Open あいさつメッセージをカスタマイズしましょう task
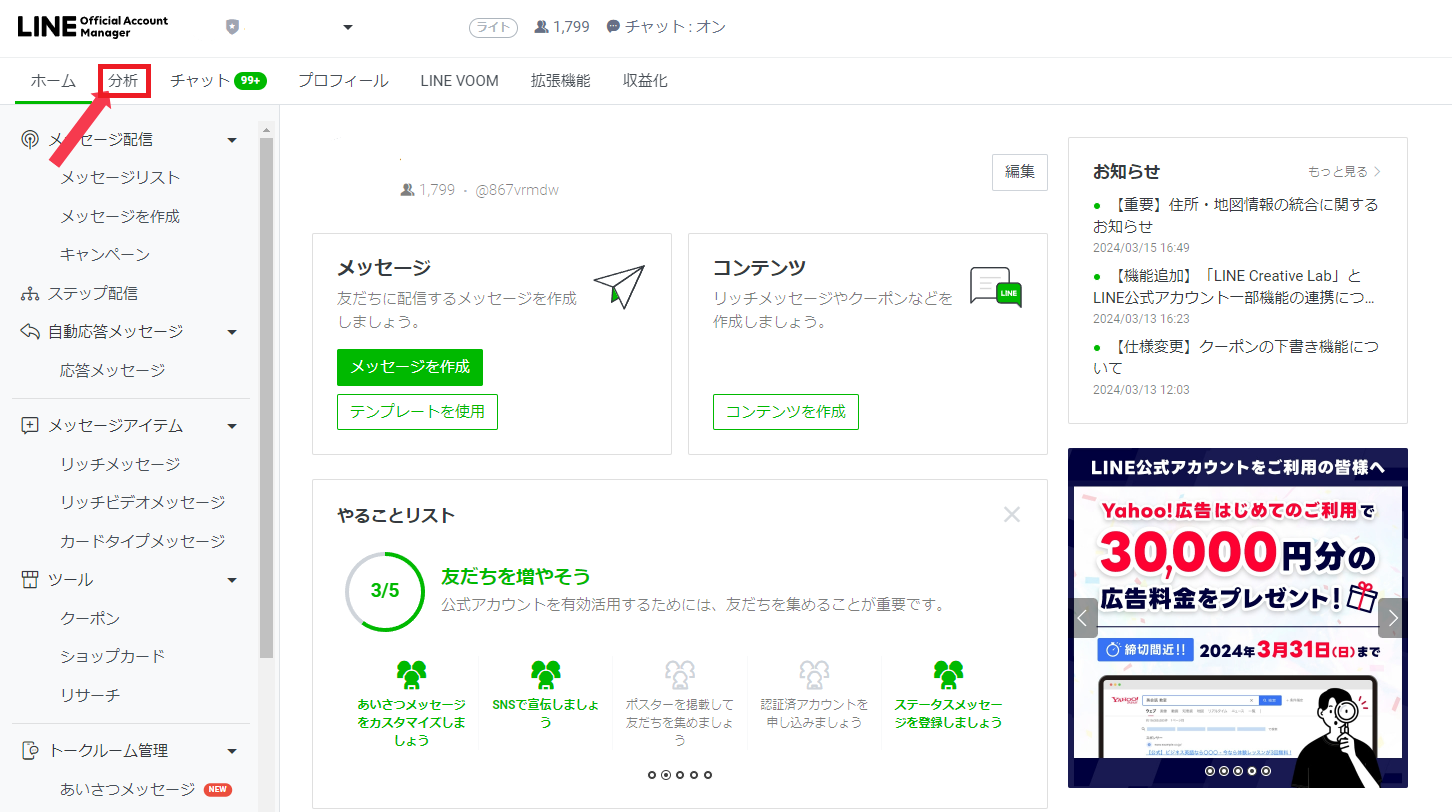This screenshot has height=812, width=1452. tap(411, 702)
